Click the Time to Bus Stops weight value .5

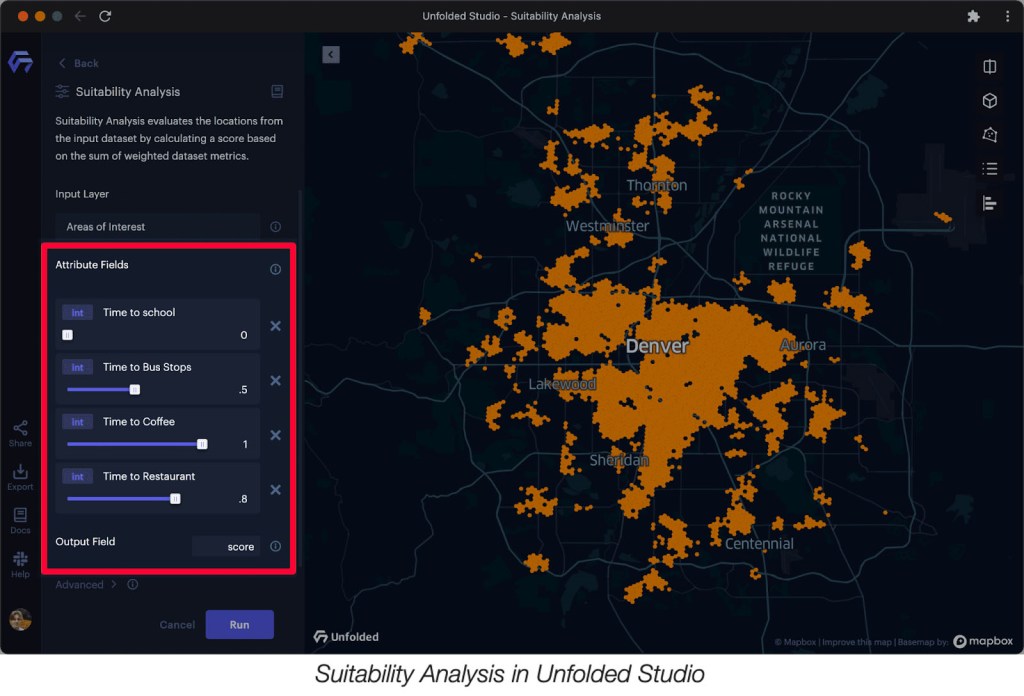click(x=243, y=390)
